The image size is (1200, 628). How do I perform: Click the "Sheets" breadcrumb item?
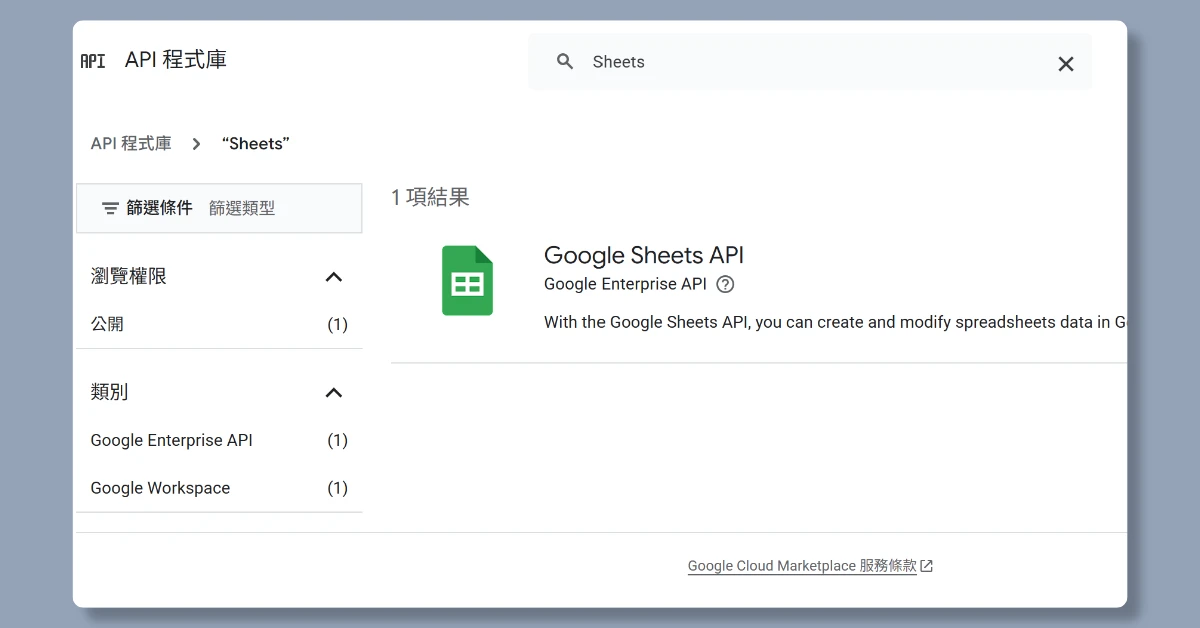256,144
